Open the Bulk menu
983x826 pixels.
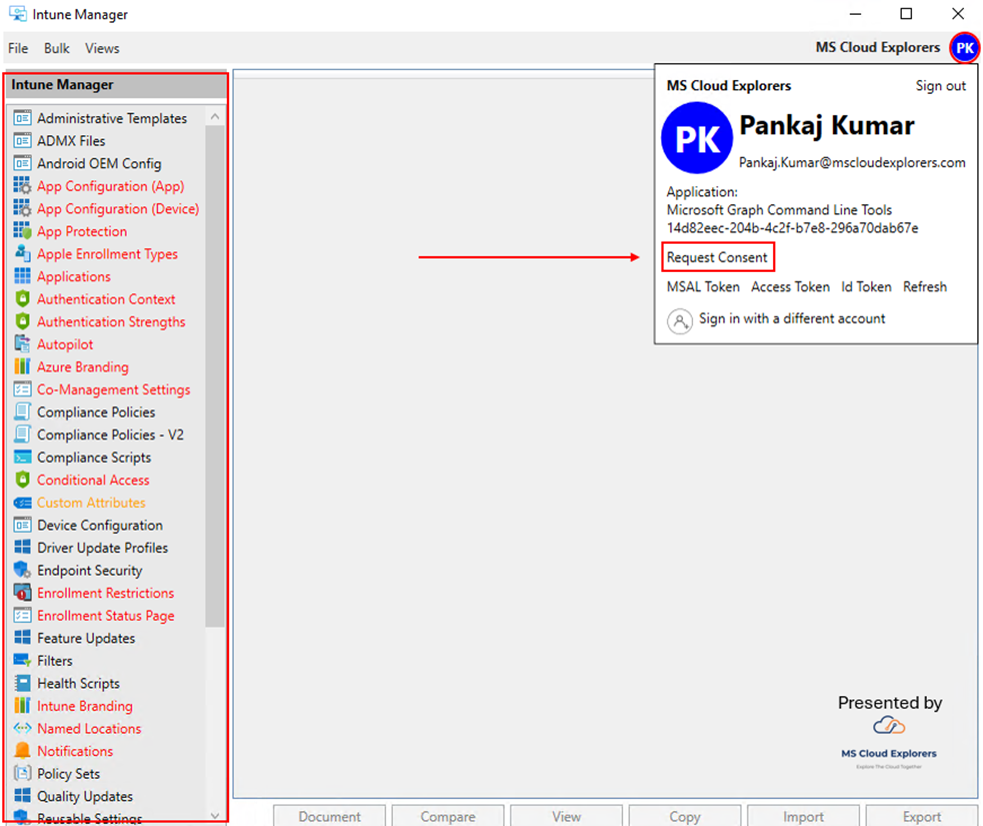pos(56,48)
